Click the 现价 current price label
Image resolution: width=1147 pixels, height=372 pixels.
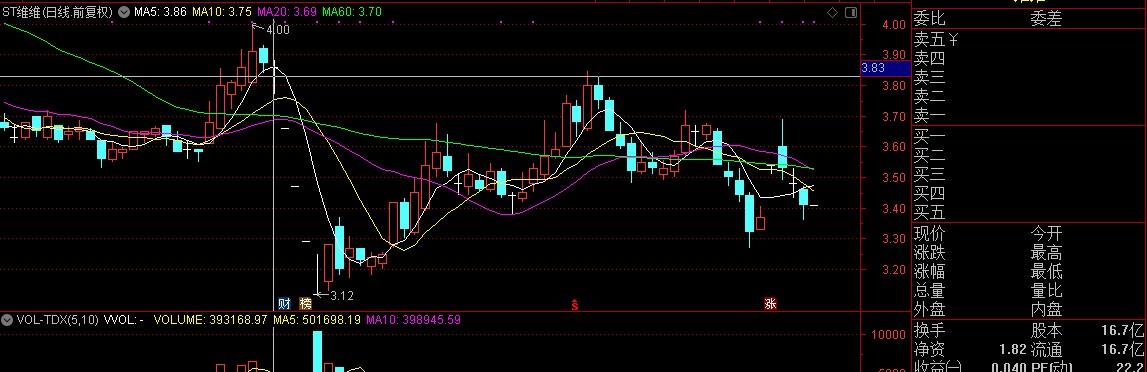coord(929,234)
